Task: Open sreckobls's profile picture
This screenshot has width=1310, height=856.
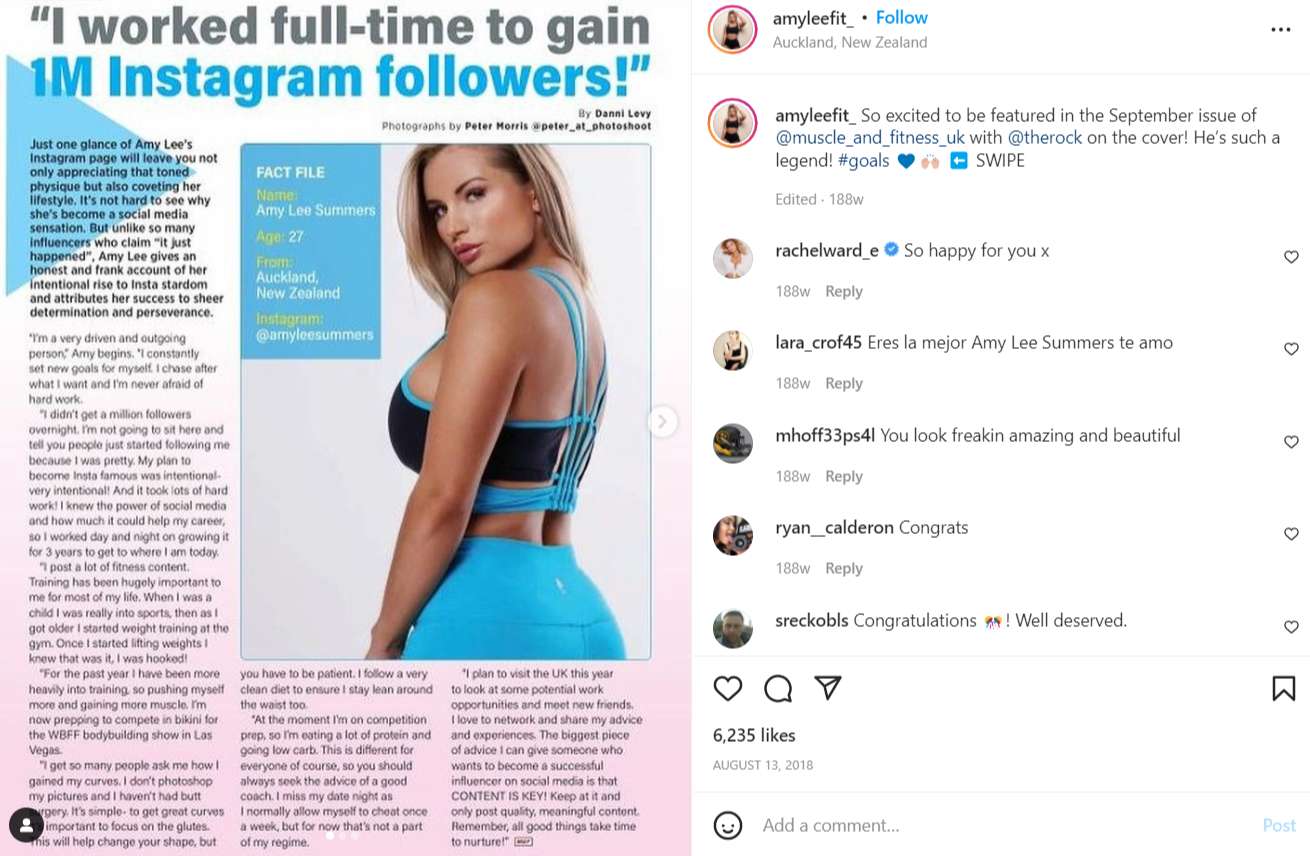Action: pos(733,628)
